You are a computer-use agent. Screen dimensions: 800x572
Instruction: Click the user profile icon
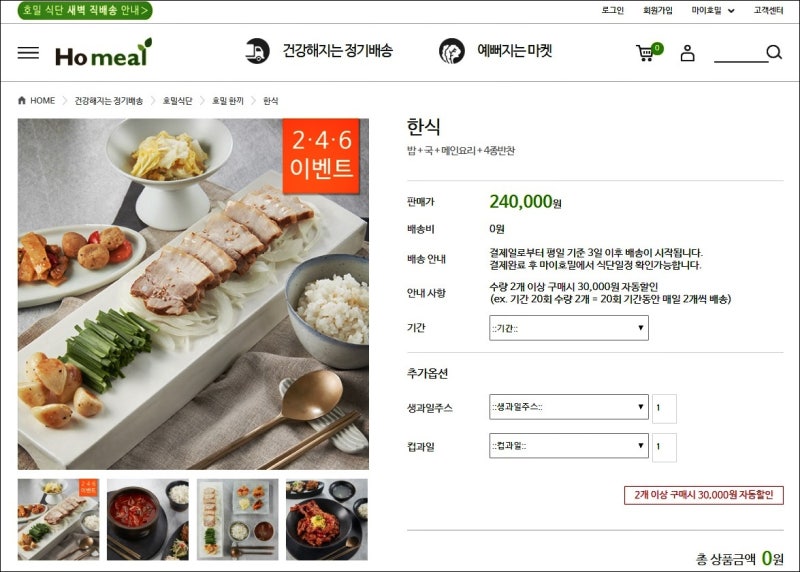tap(687, 53)
